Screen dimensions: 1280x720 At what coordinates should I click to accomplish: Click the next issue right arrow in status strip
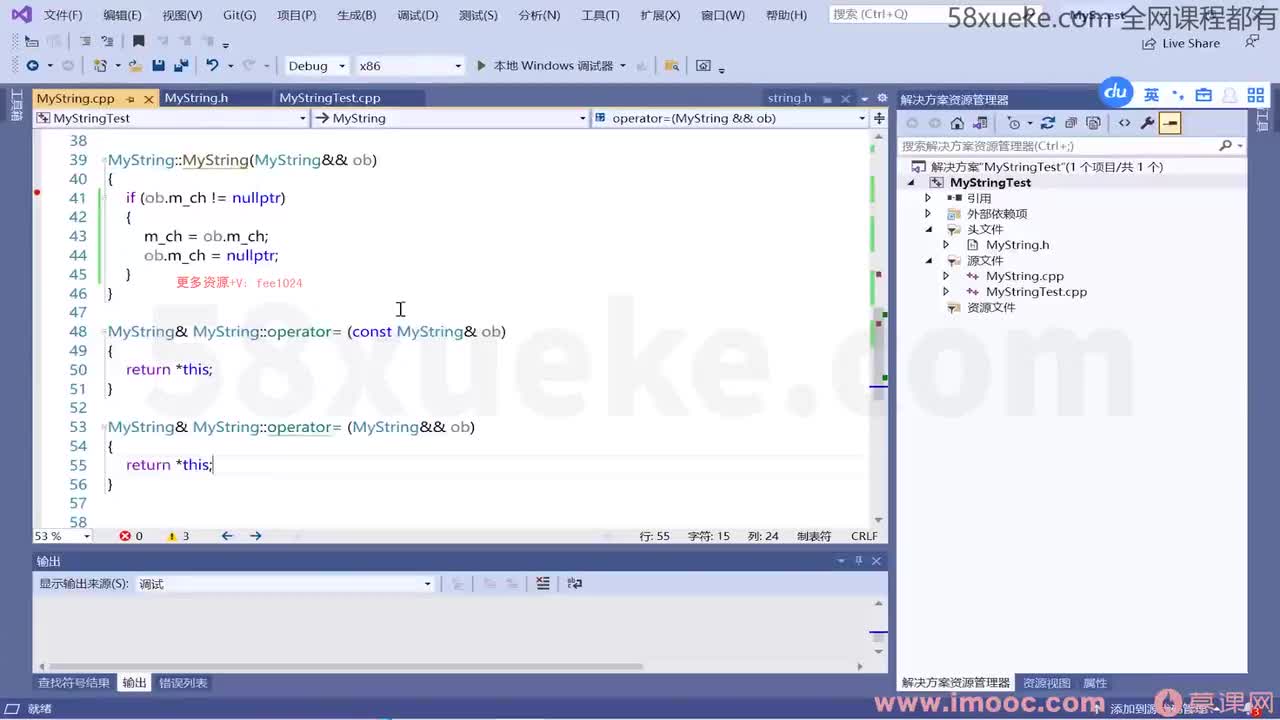[256, 536]
